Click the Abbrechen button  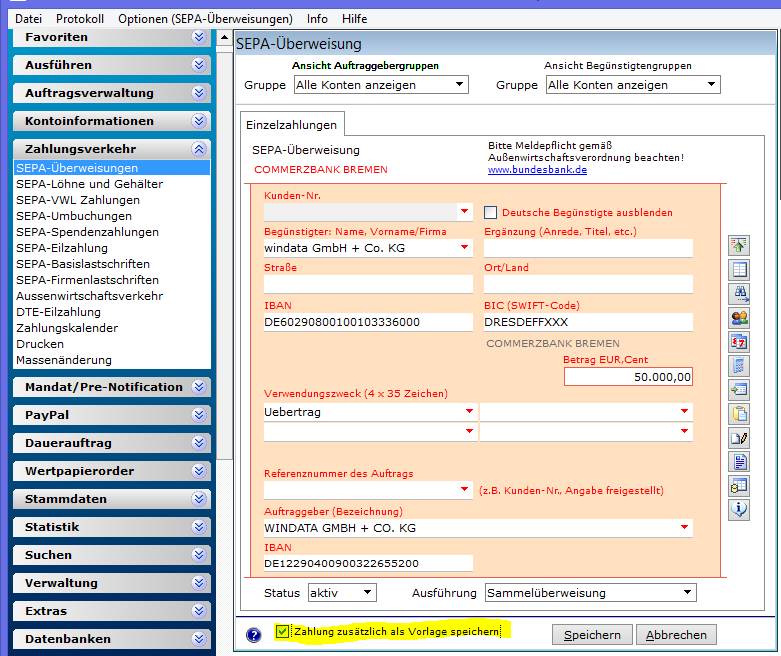676,635
